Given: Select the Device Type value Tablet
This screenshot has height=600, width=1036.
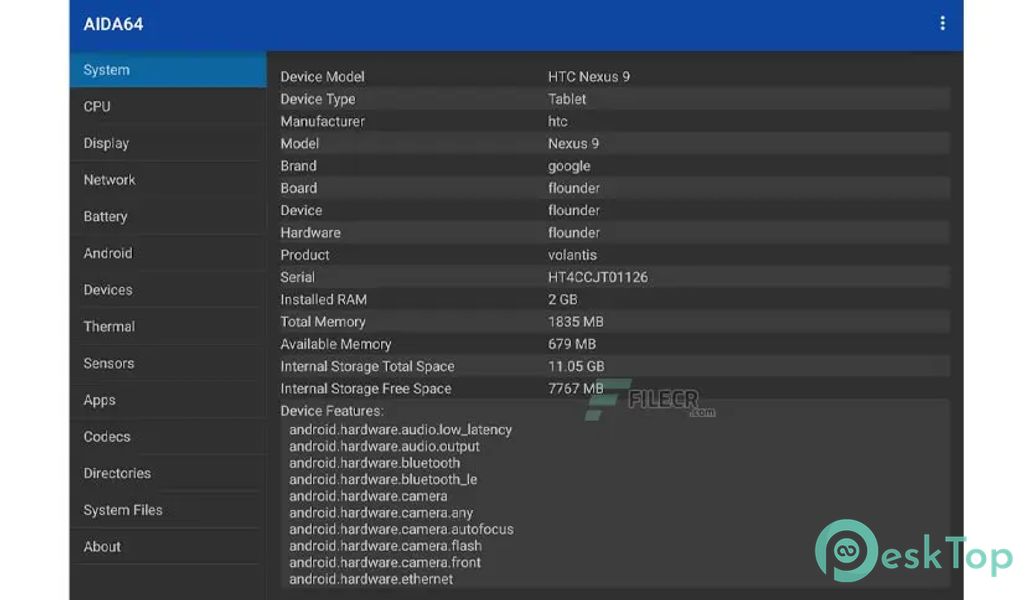Looking at the screenshot, I should tap(567, 99).
